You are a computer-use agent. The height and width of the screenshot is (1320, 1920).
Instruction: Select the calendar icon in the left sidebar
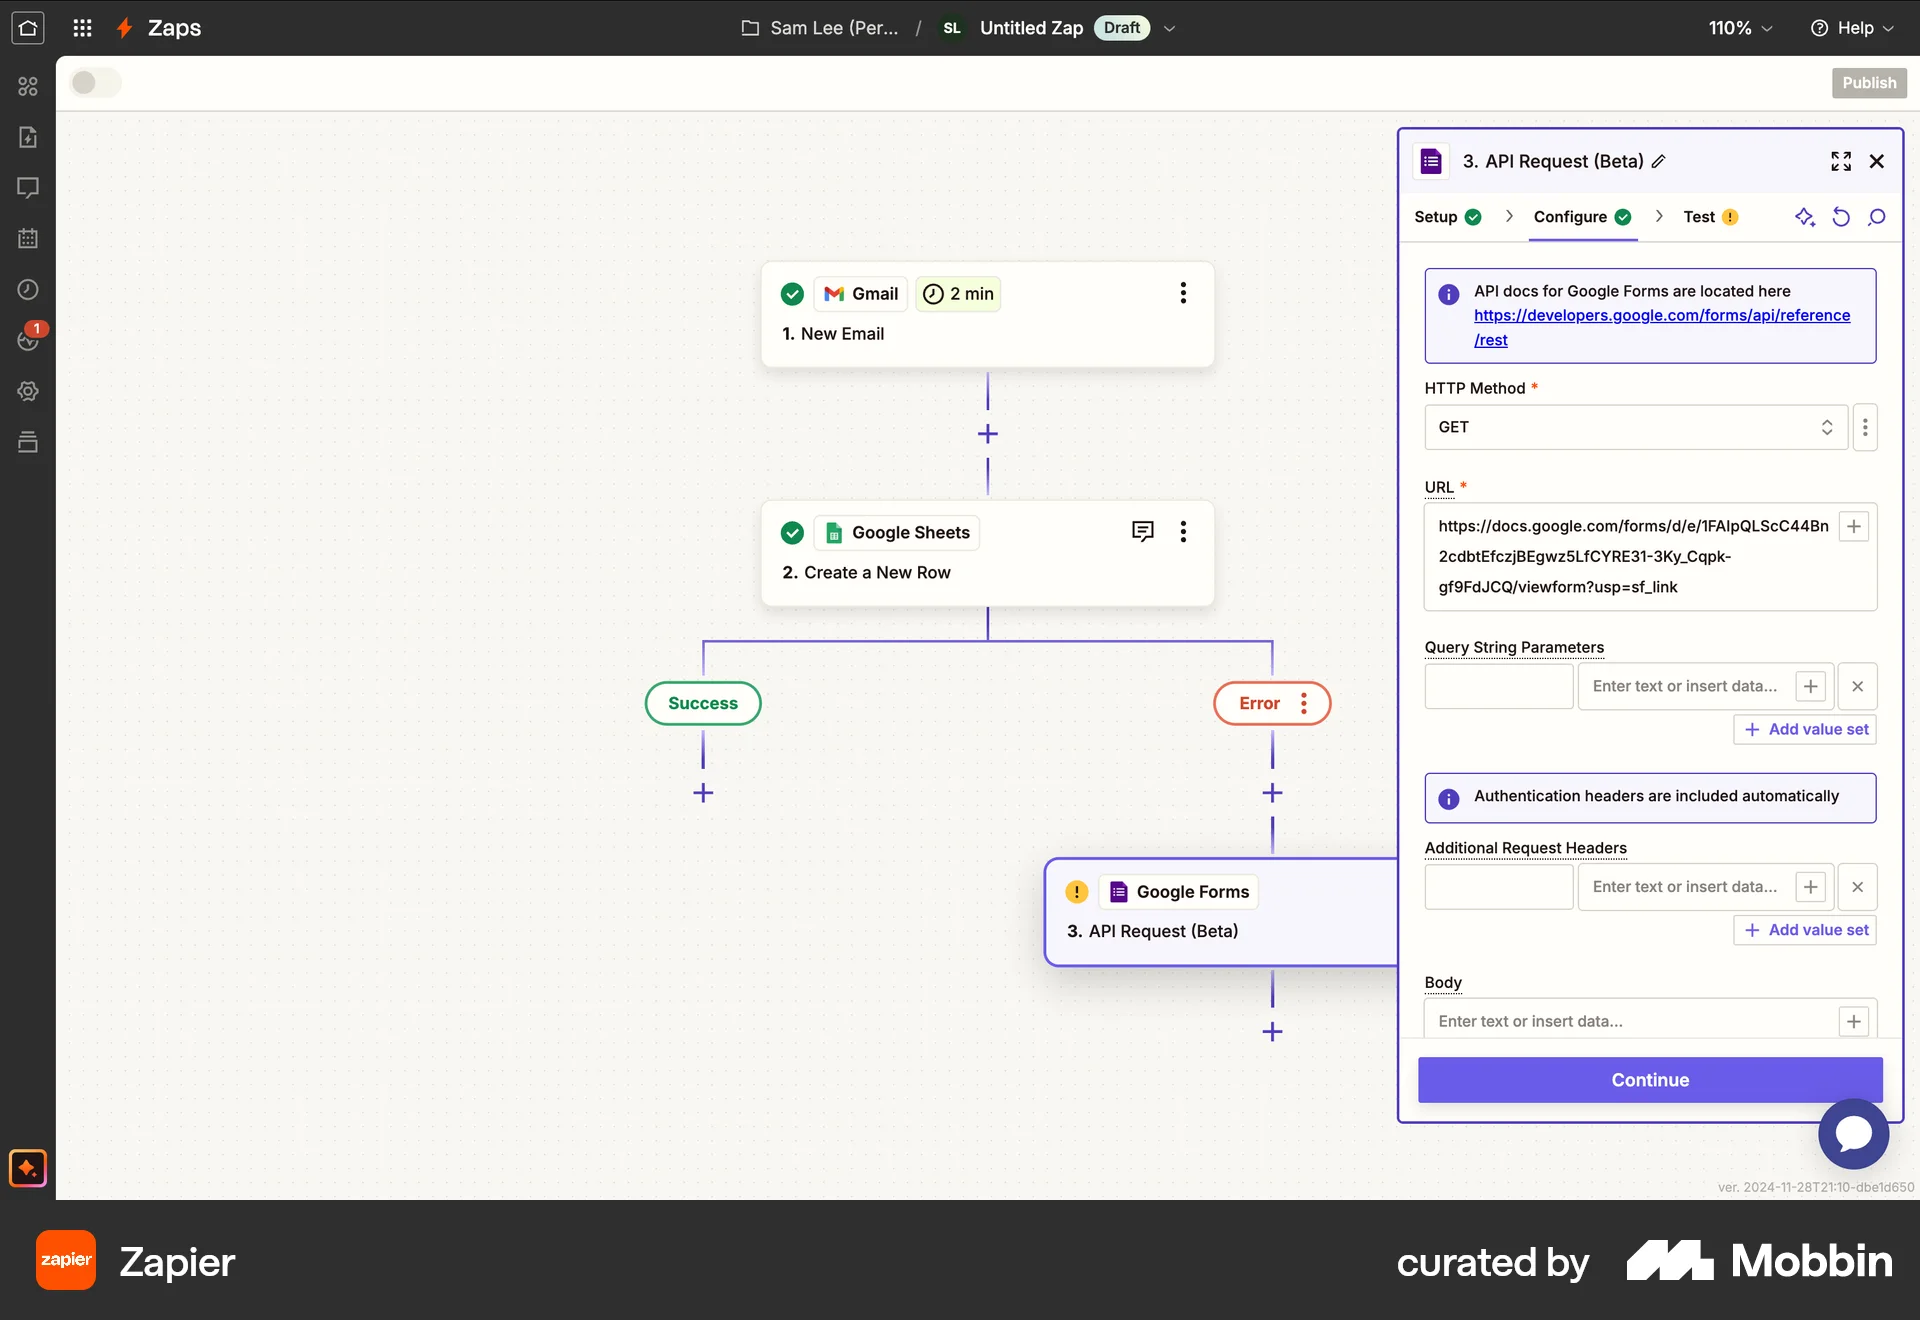click(28, 238)
